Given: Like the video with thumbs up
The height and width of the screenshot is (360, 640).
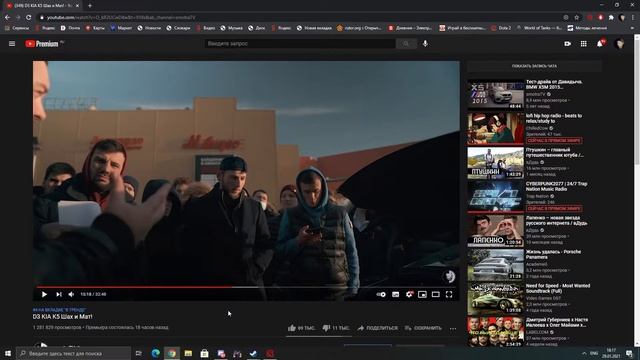Looking at the screenshot, I should coord(301,328).
